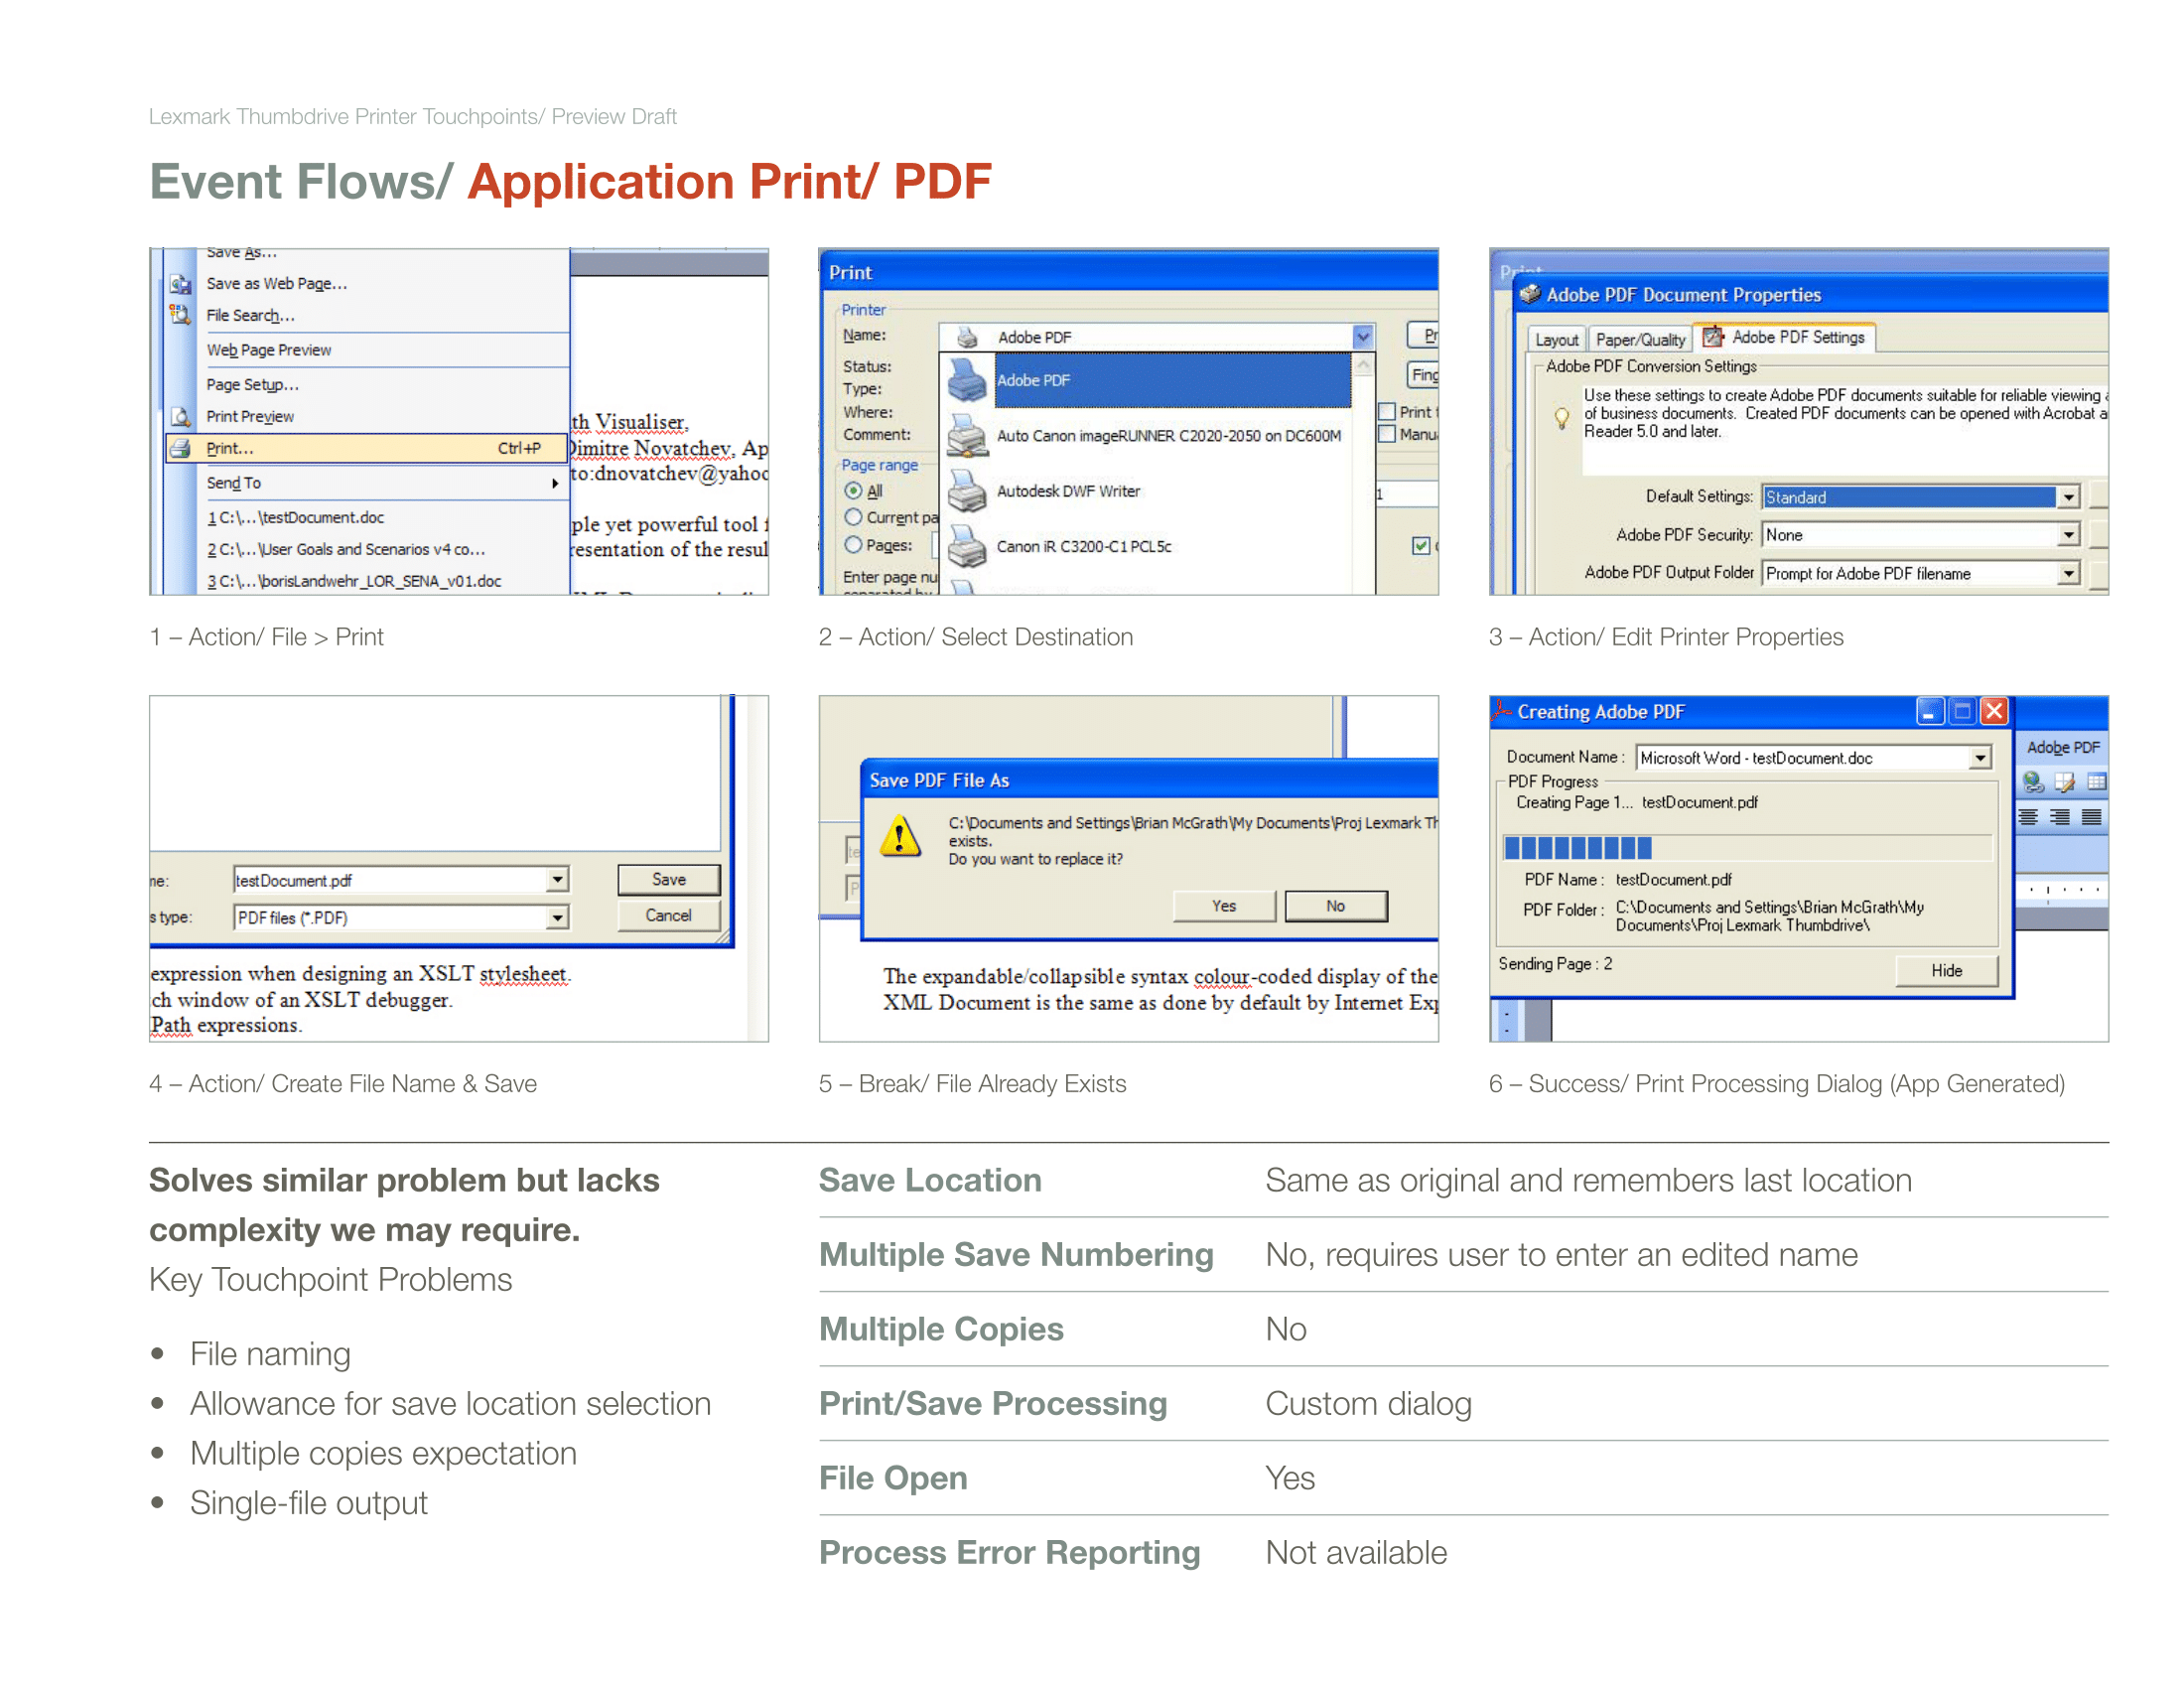Click the printer list scrollbar up arrow
Image resolution: width=2184 pixels, height=1688 pixels.
pos(1363,366)
